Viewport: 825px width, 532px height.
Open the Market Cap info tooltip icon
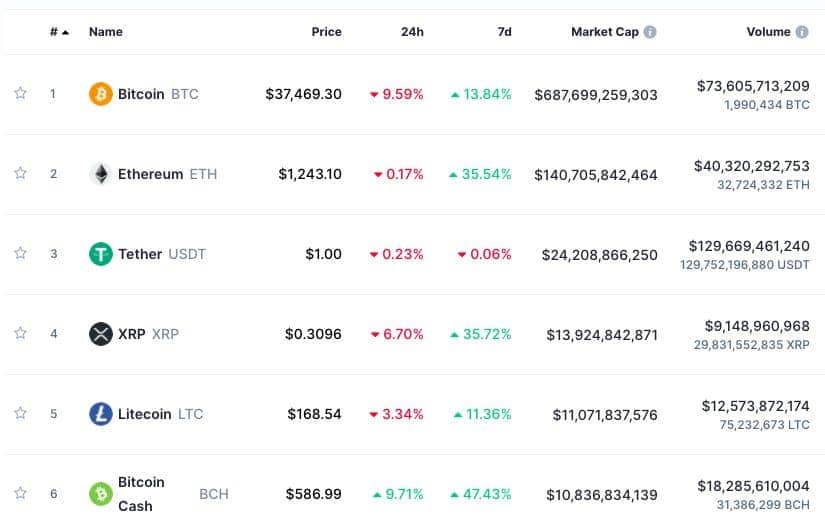click(x=650, y=32)
